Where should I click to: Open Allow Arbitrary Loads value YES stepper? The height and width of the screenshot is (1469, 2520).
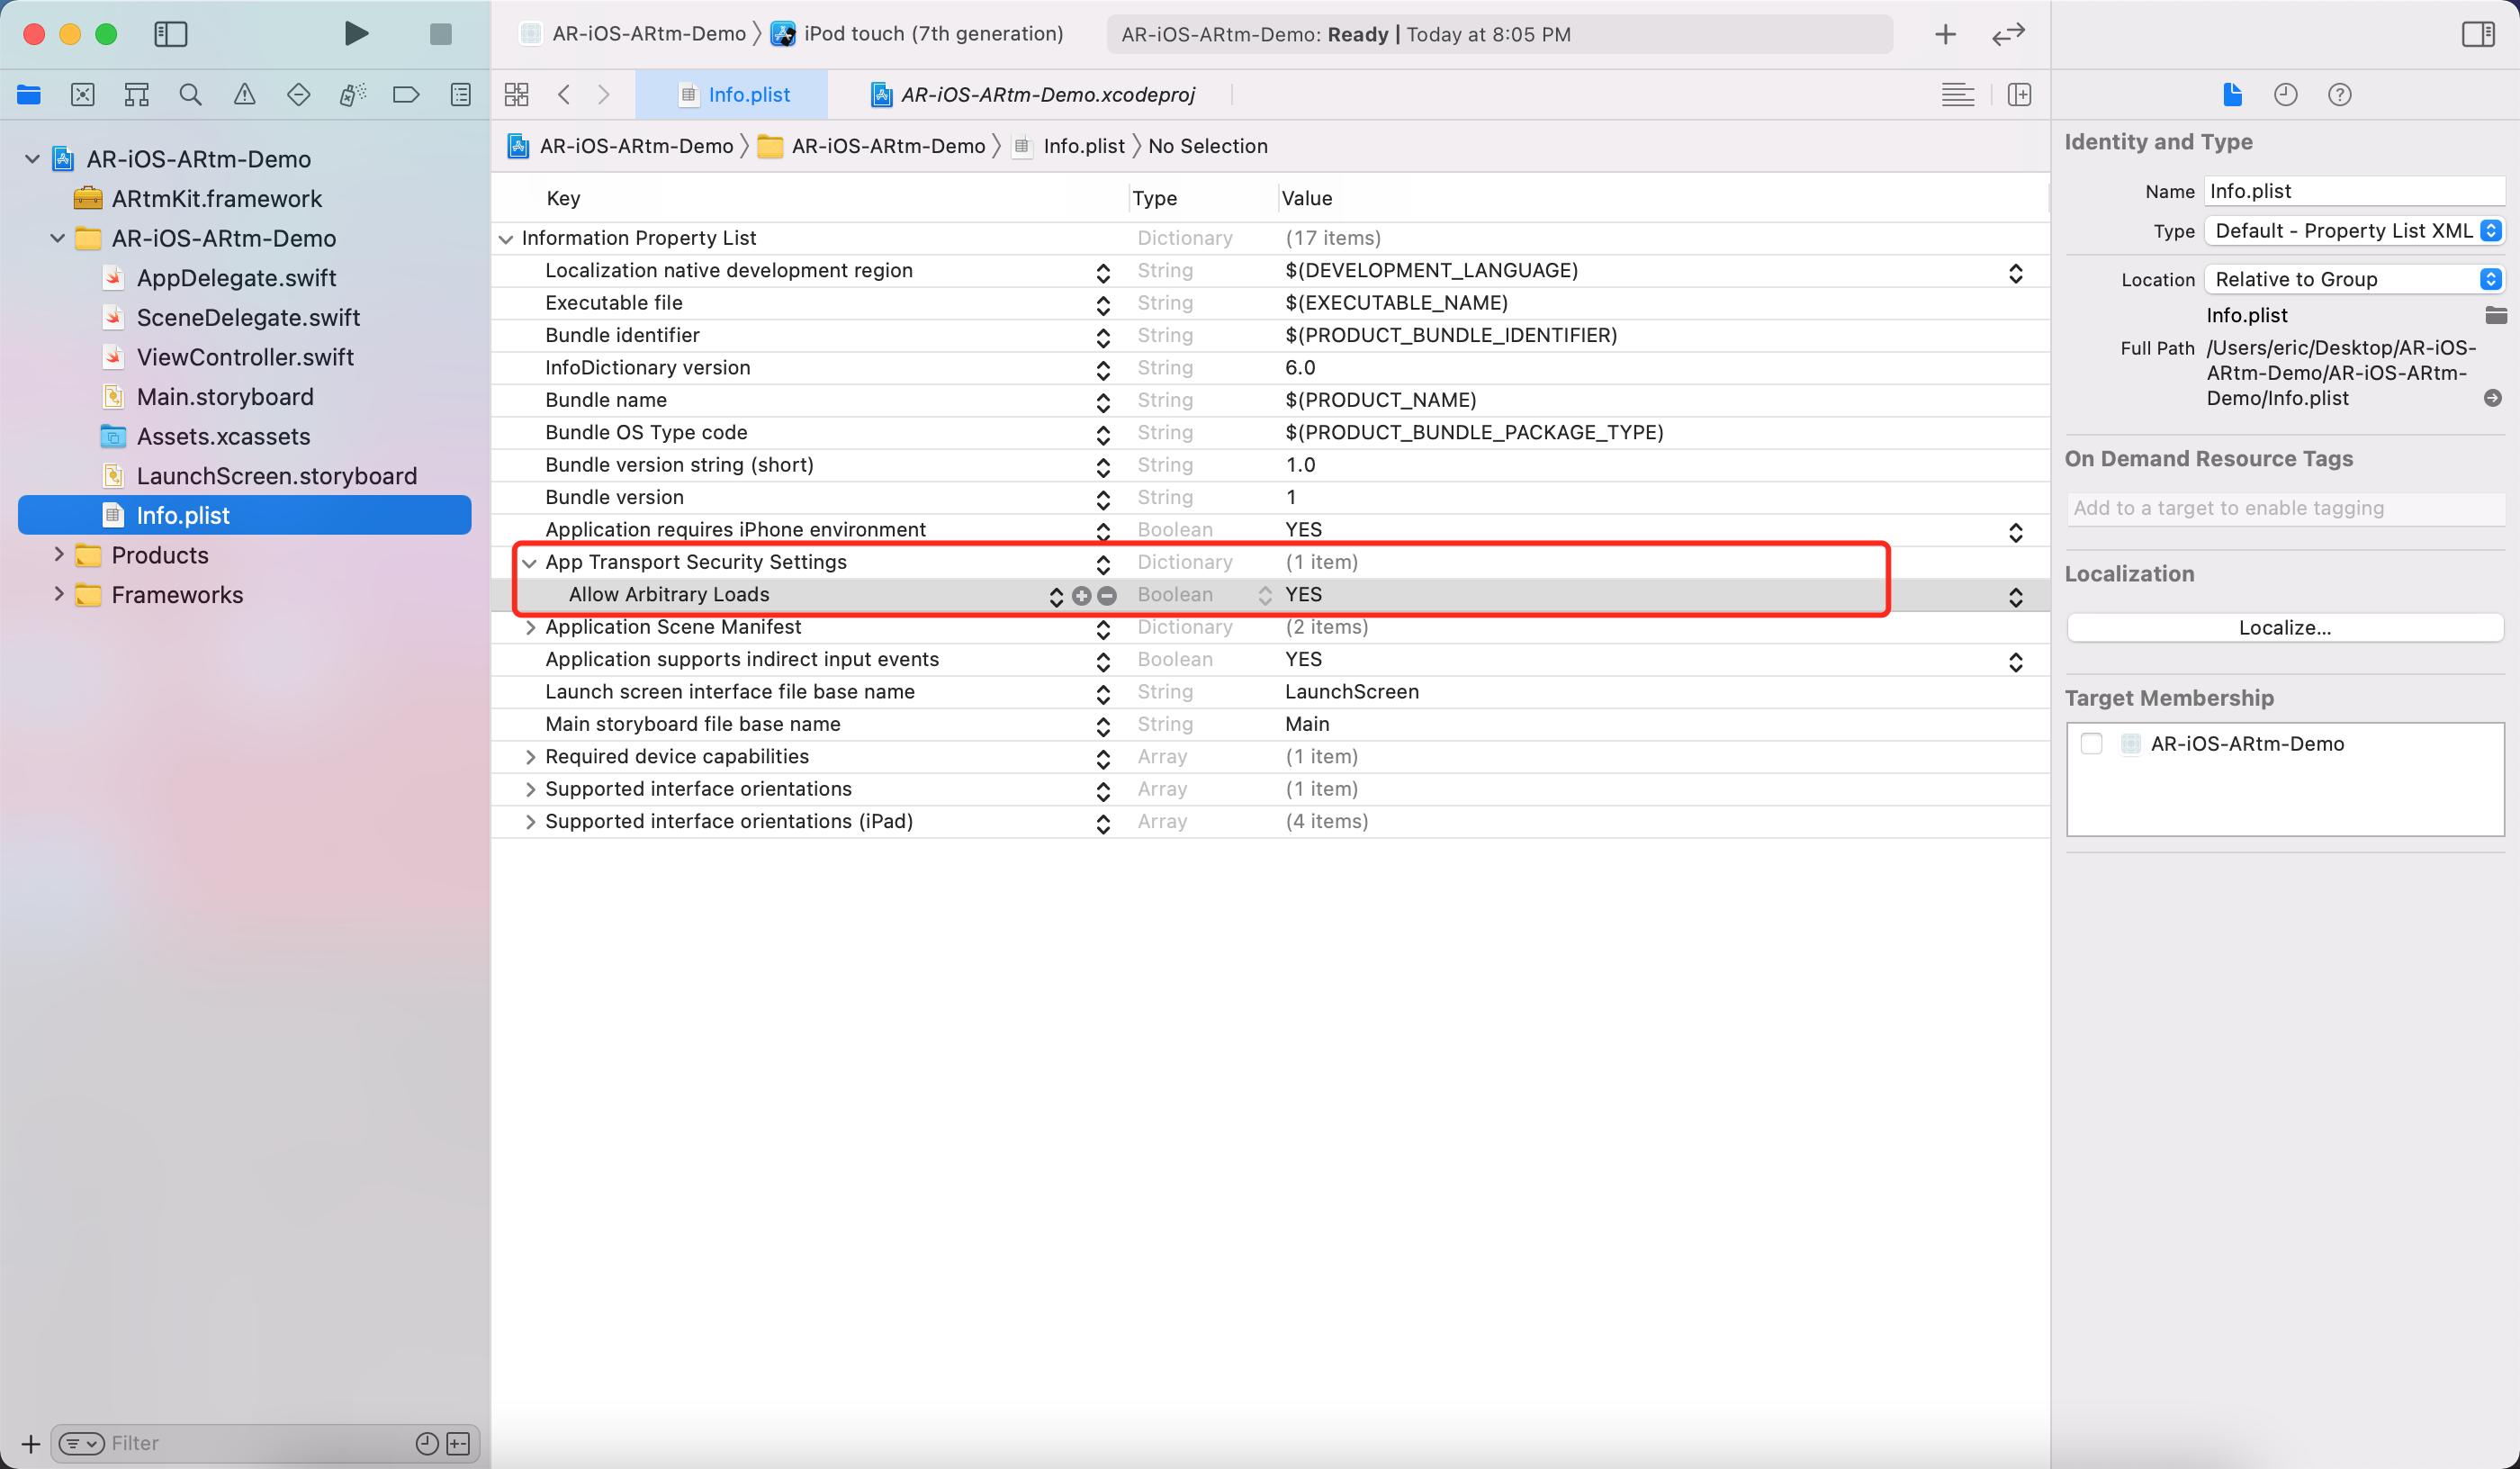(x=2015, y=597)
